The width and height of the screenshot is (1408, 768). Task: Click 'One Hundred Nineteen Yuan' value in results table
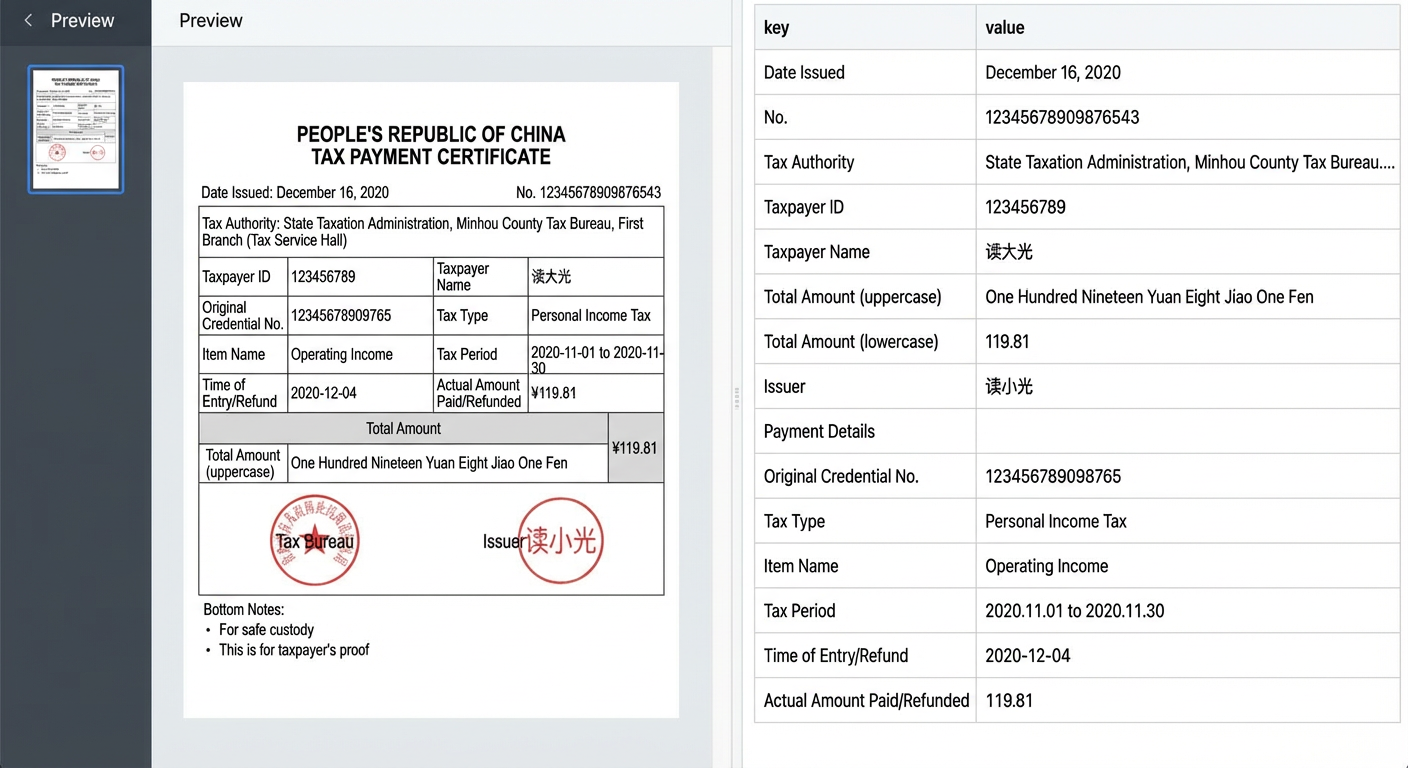point(1188,297)
